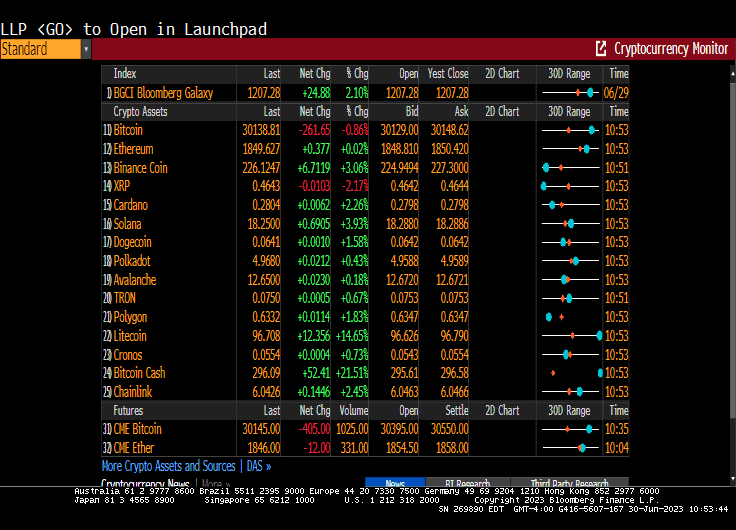The width and height of the screenshot is (736, 530).
Task: Click the % Chg header in the Index row
Action: pyautogui.click(x=357, y=74)
